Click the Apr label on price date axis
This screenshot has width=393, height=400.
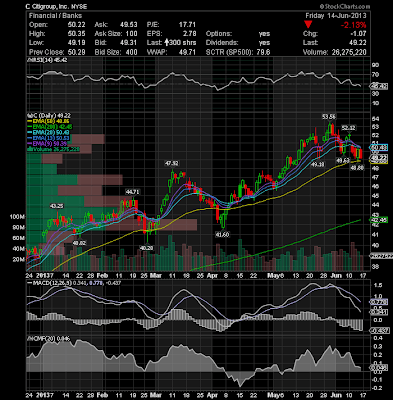pyautogui.click(x=212, y=276)
